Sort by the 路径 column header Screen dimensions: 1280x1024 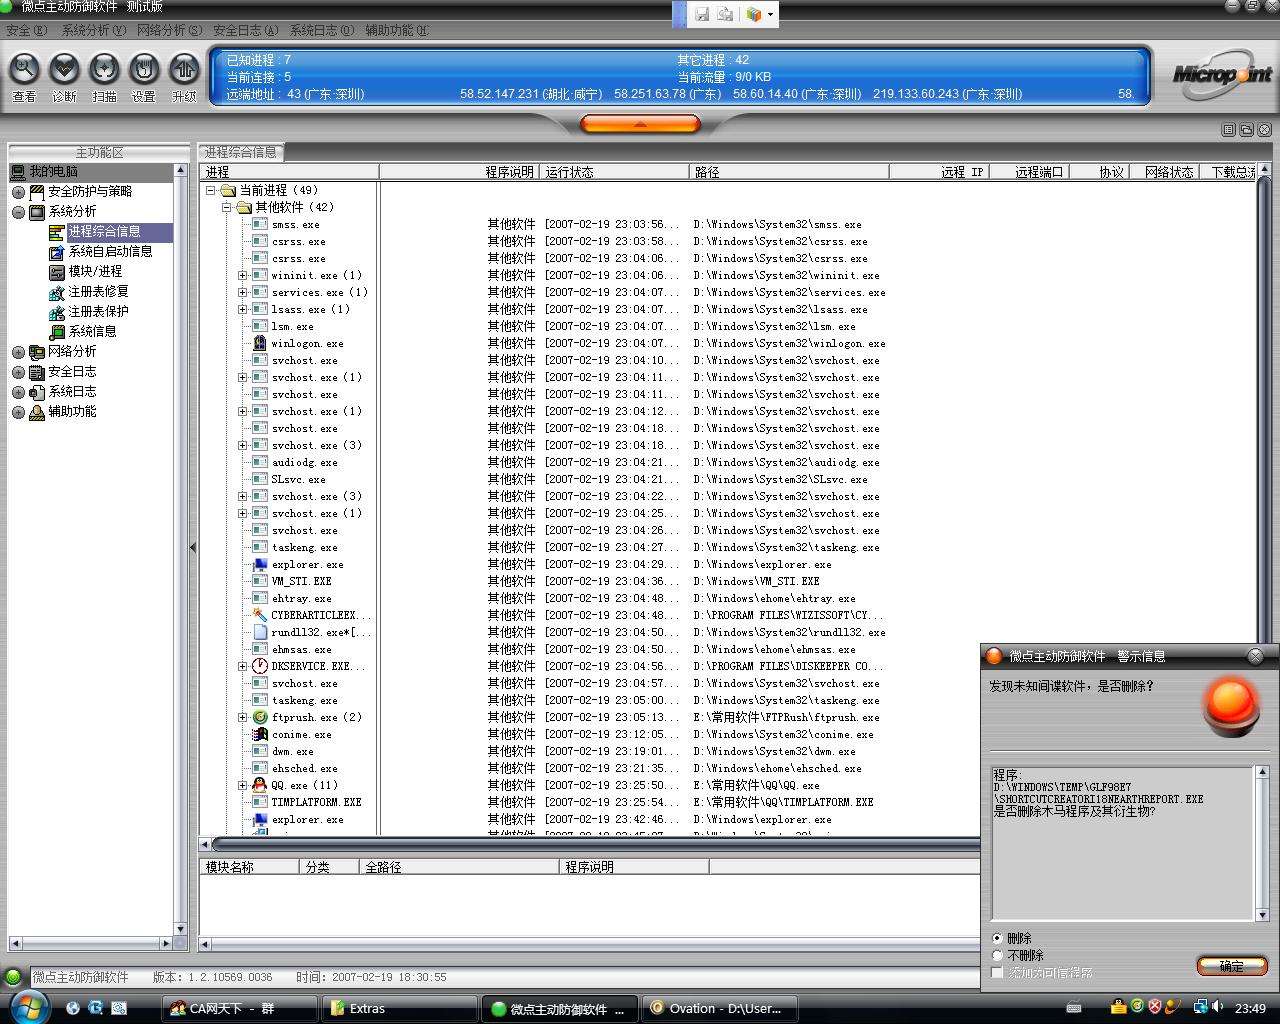789,172
